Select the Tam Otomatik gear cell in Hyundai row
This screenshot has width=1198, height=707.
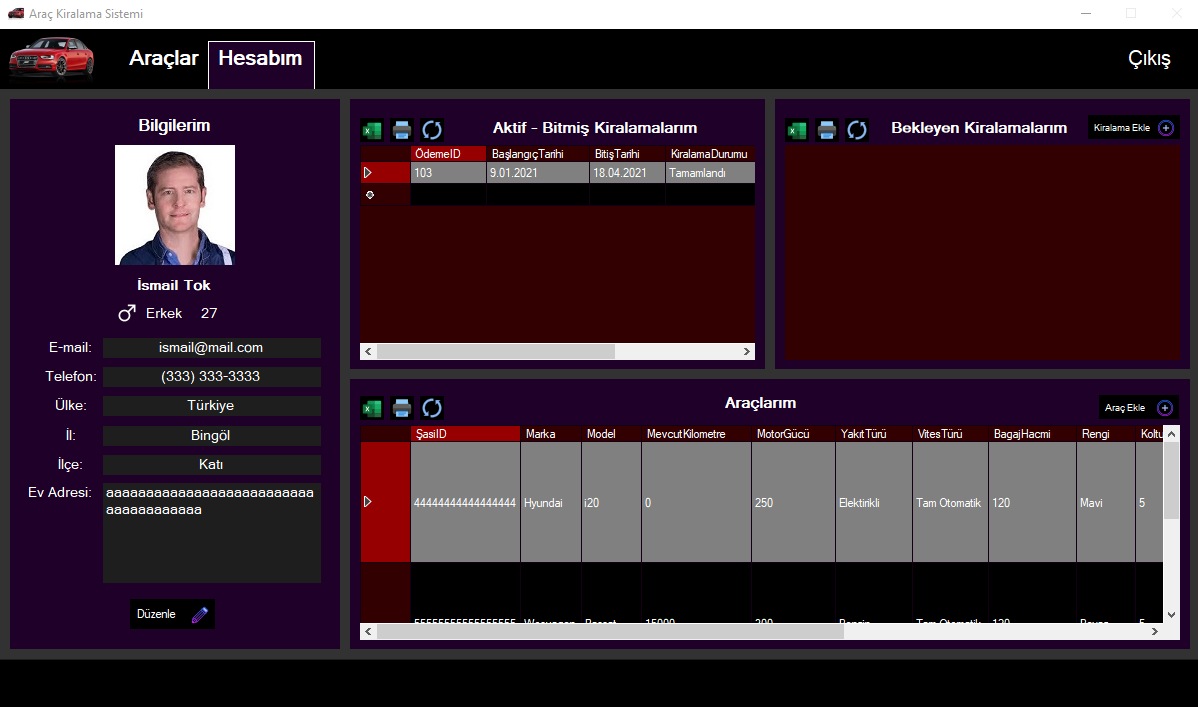click(950, 502)
